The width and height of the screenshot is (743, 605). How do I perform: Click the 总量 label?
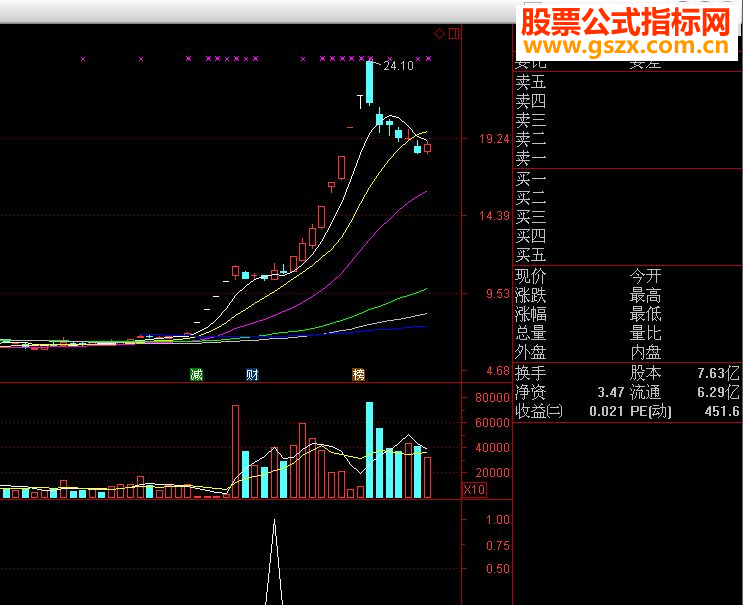tap(531, 333)
